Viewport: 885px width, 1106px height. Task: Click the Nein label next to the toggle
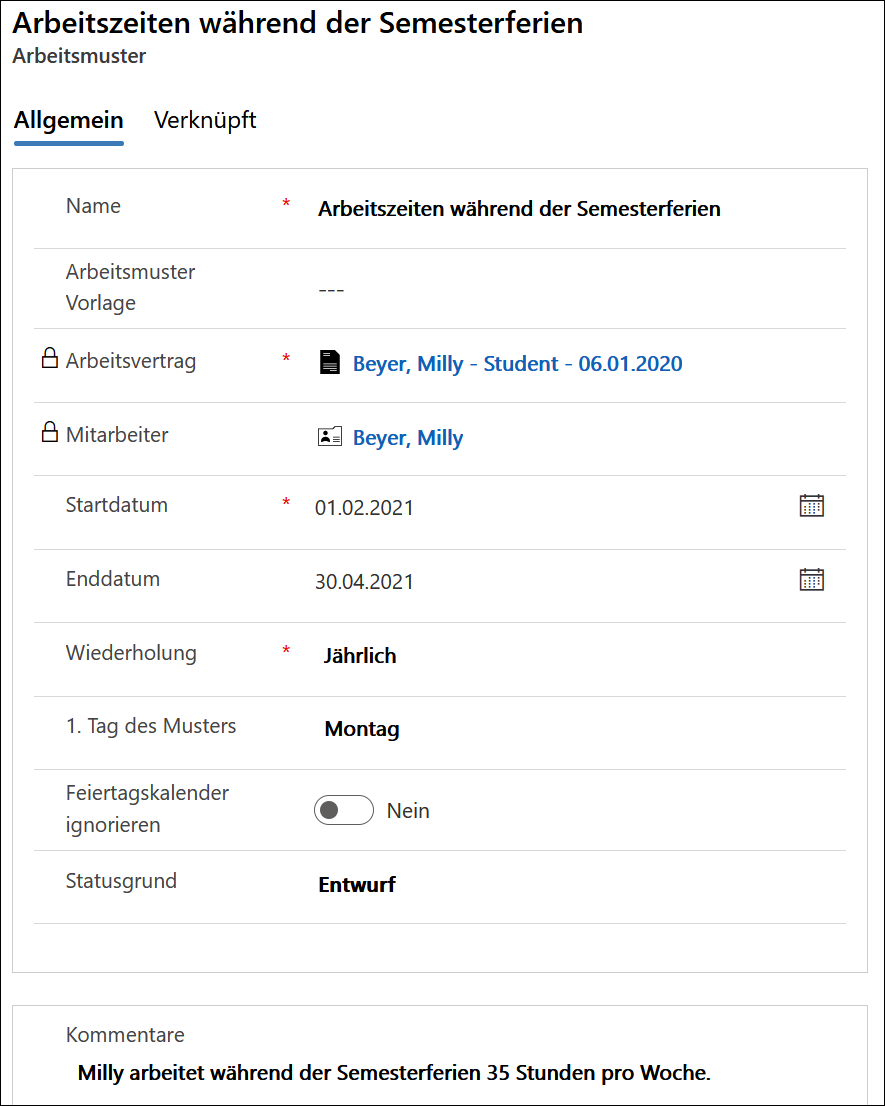click(408, 810)
